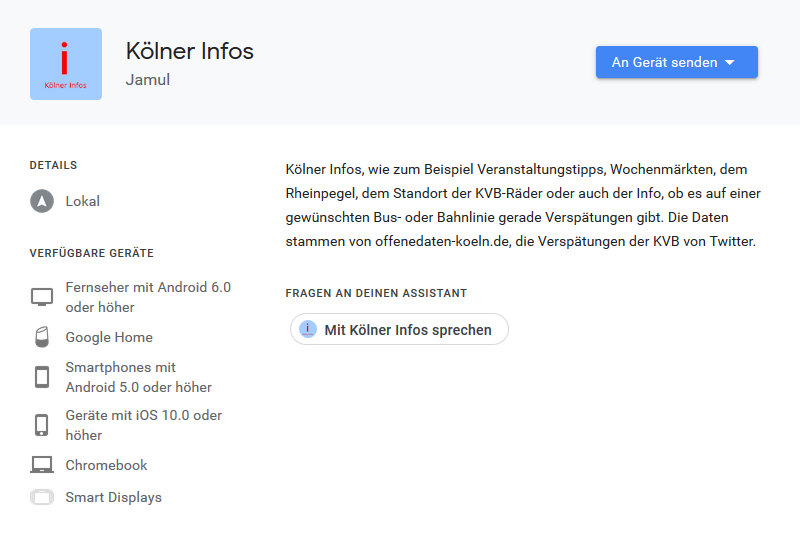Select the DETAILS section heading
The width and height of the screenshot is (800, 539).
pos(54,165)
